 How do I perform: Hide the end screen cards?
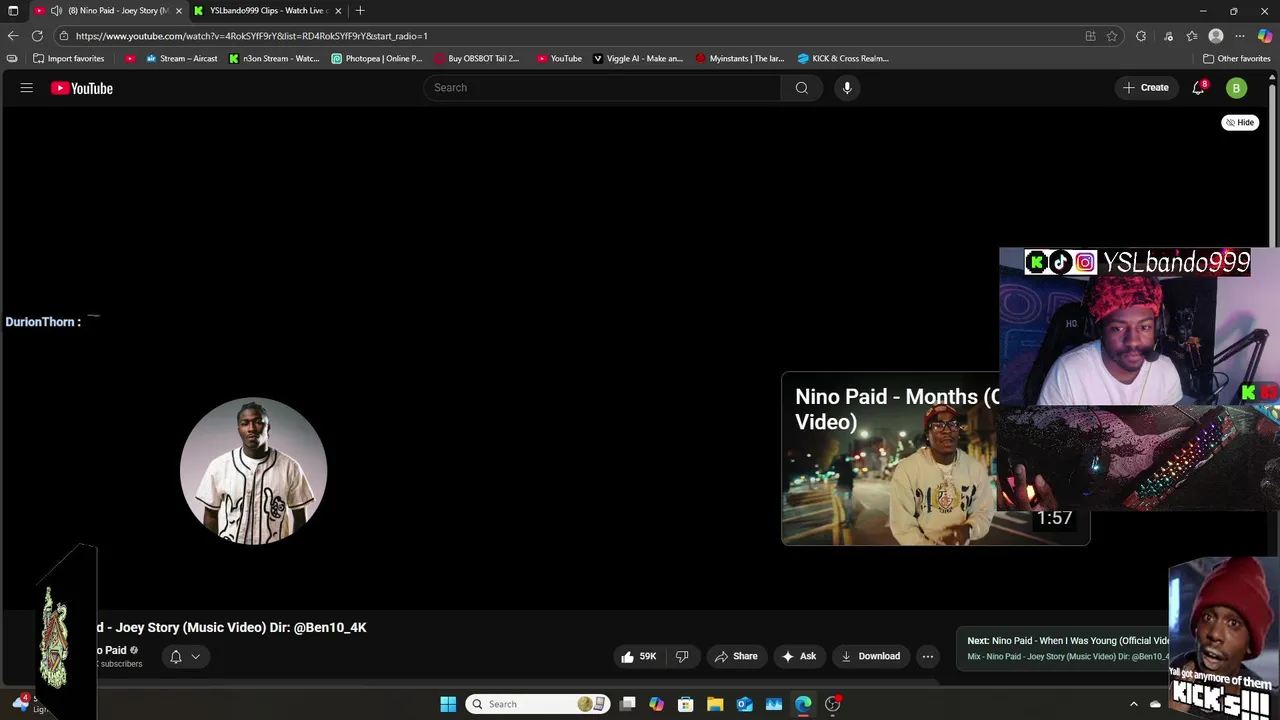[x=1240, y=123]
